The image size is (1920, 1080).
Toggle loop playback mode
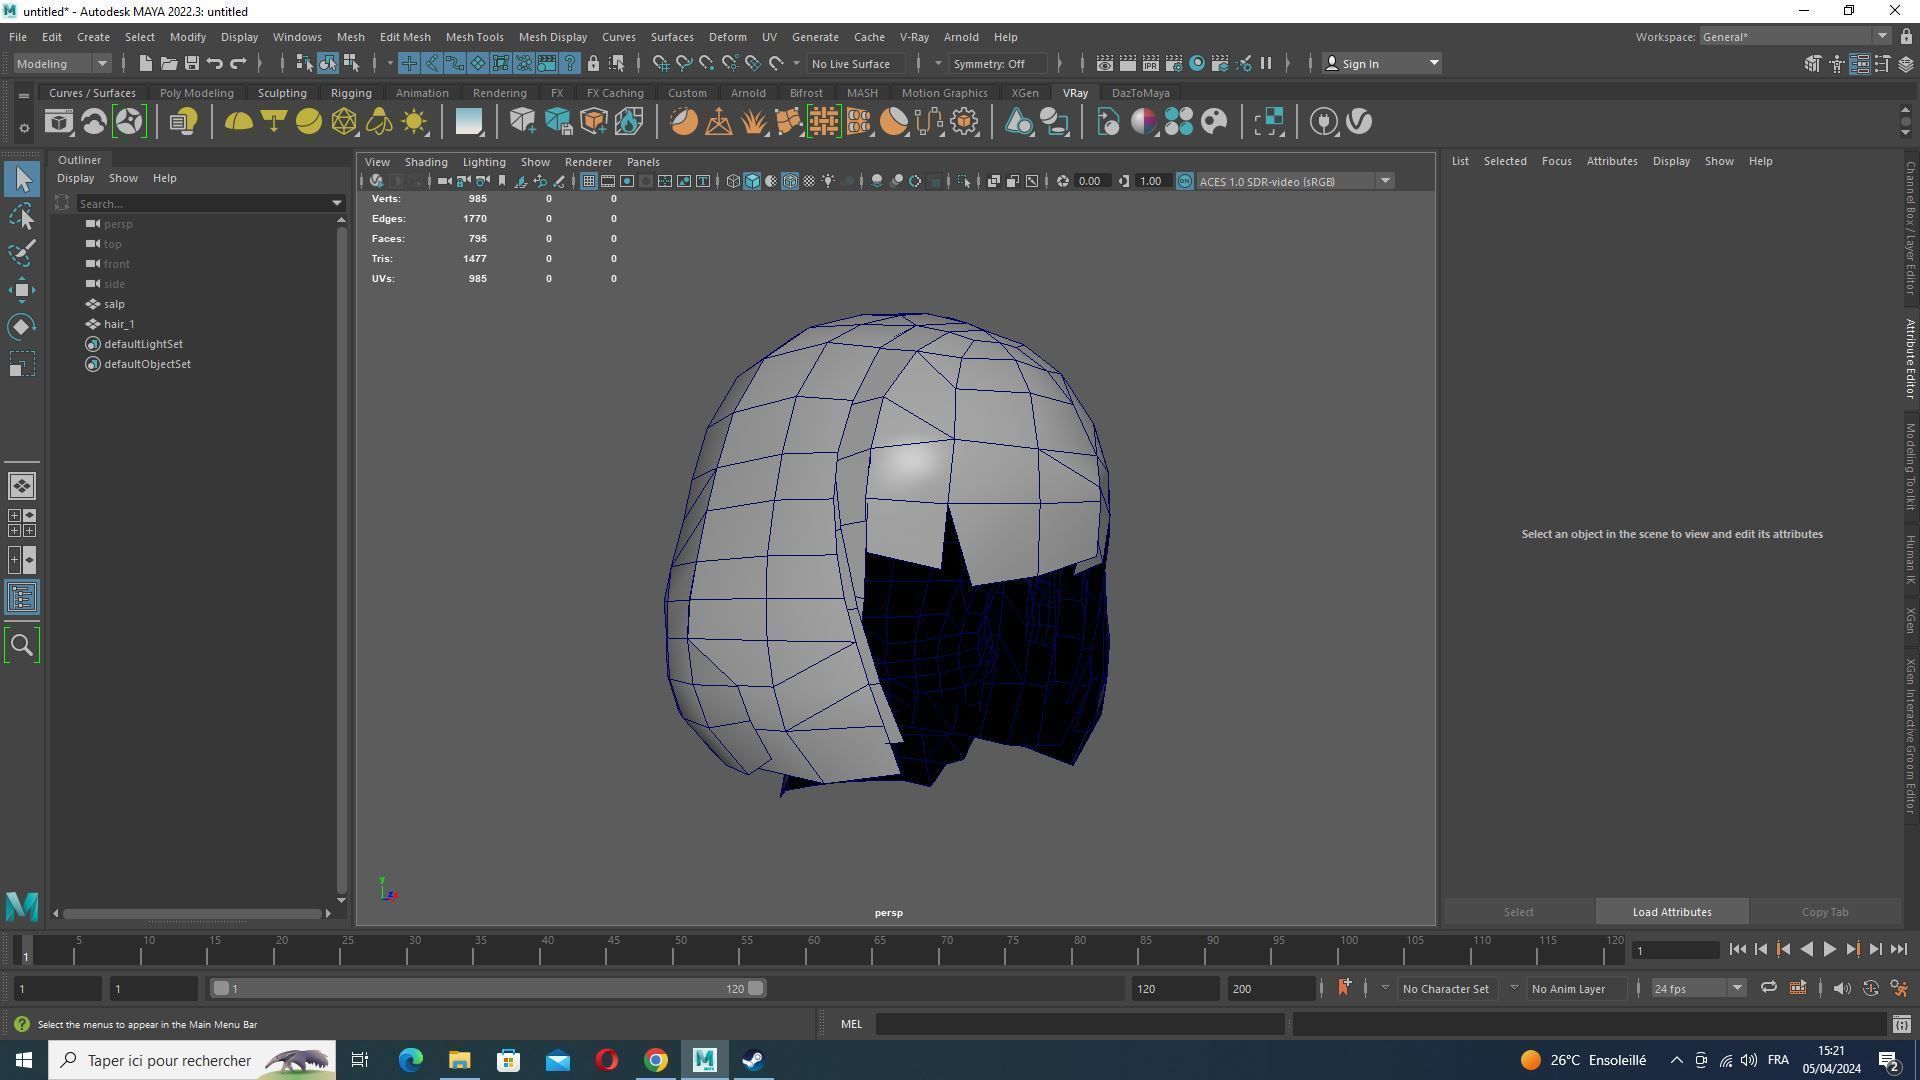pos(1768,988)
